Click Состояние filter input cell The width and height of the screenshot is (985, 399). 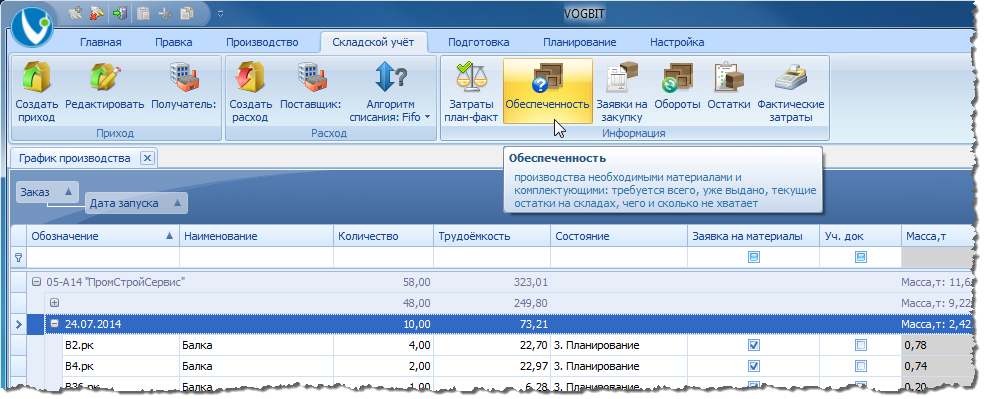point(619,257)
